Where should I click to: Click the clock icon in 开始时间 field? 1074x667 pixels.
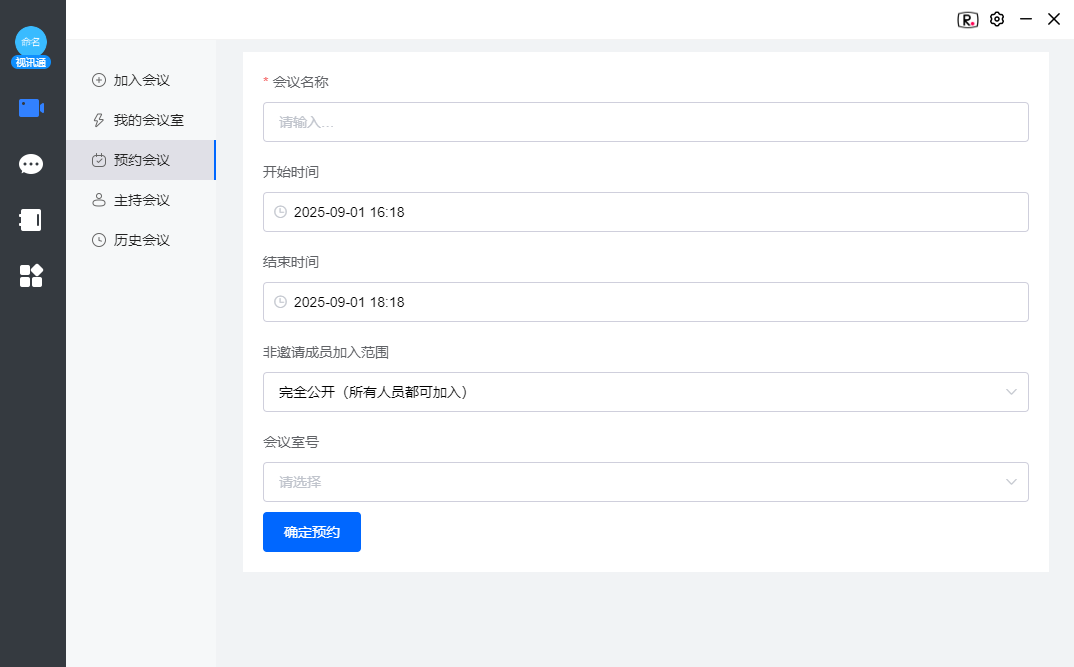coord(280,212)
